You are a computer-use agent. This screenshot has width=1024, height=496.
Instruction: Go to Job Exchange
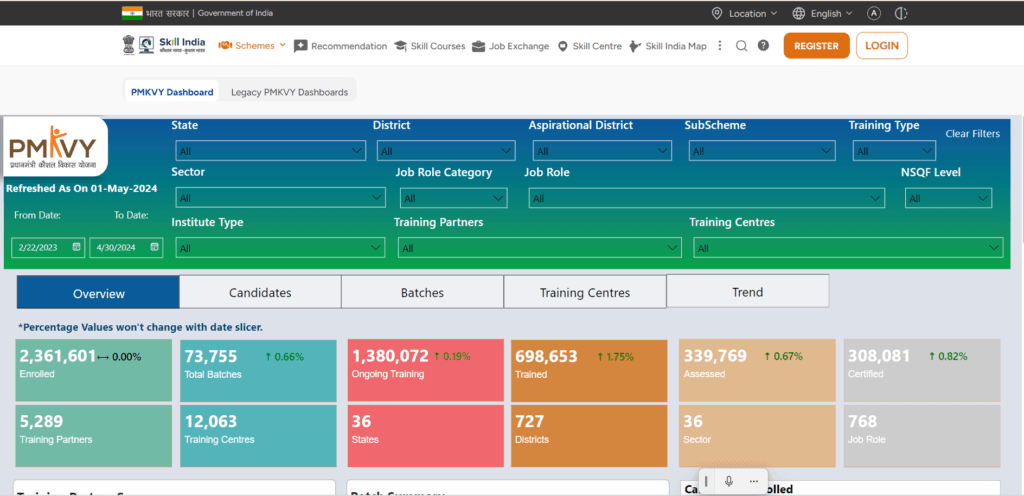[511, 46]
